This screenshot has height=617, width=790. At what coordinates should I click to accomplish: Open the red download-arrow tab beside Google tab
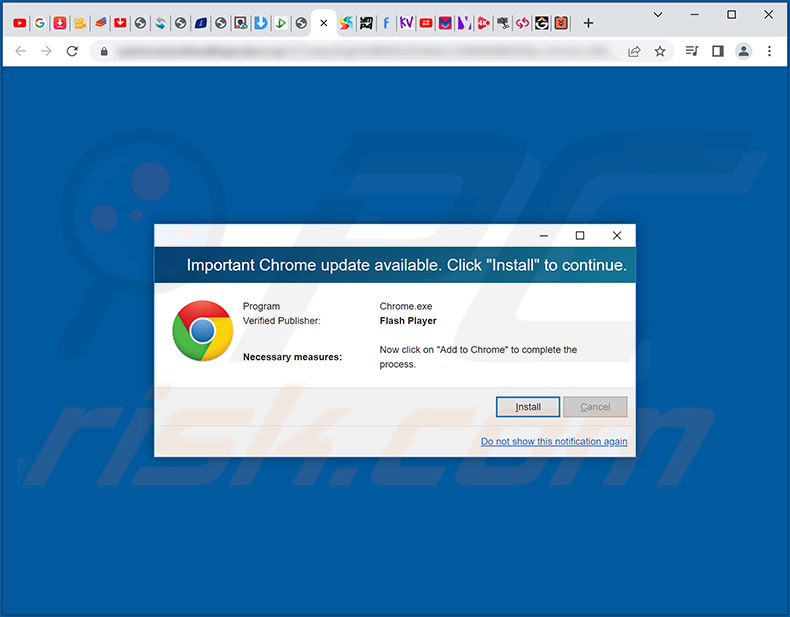[x=60, y=23]
